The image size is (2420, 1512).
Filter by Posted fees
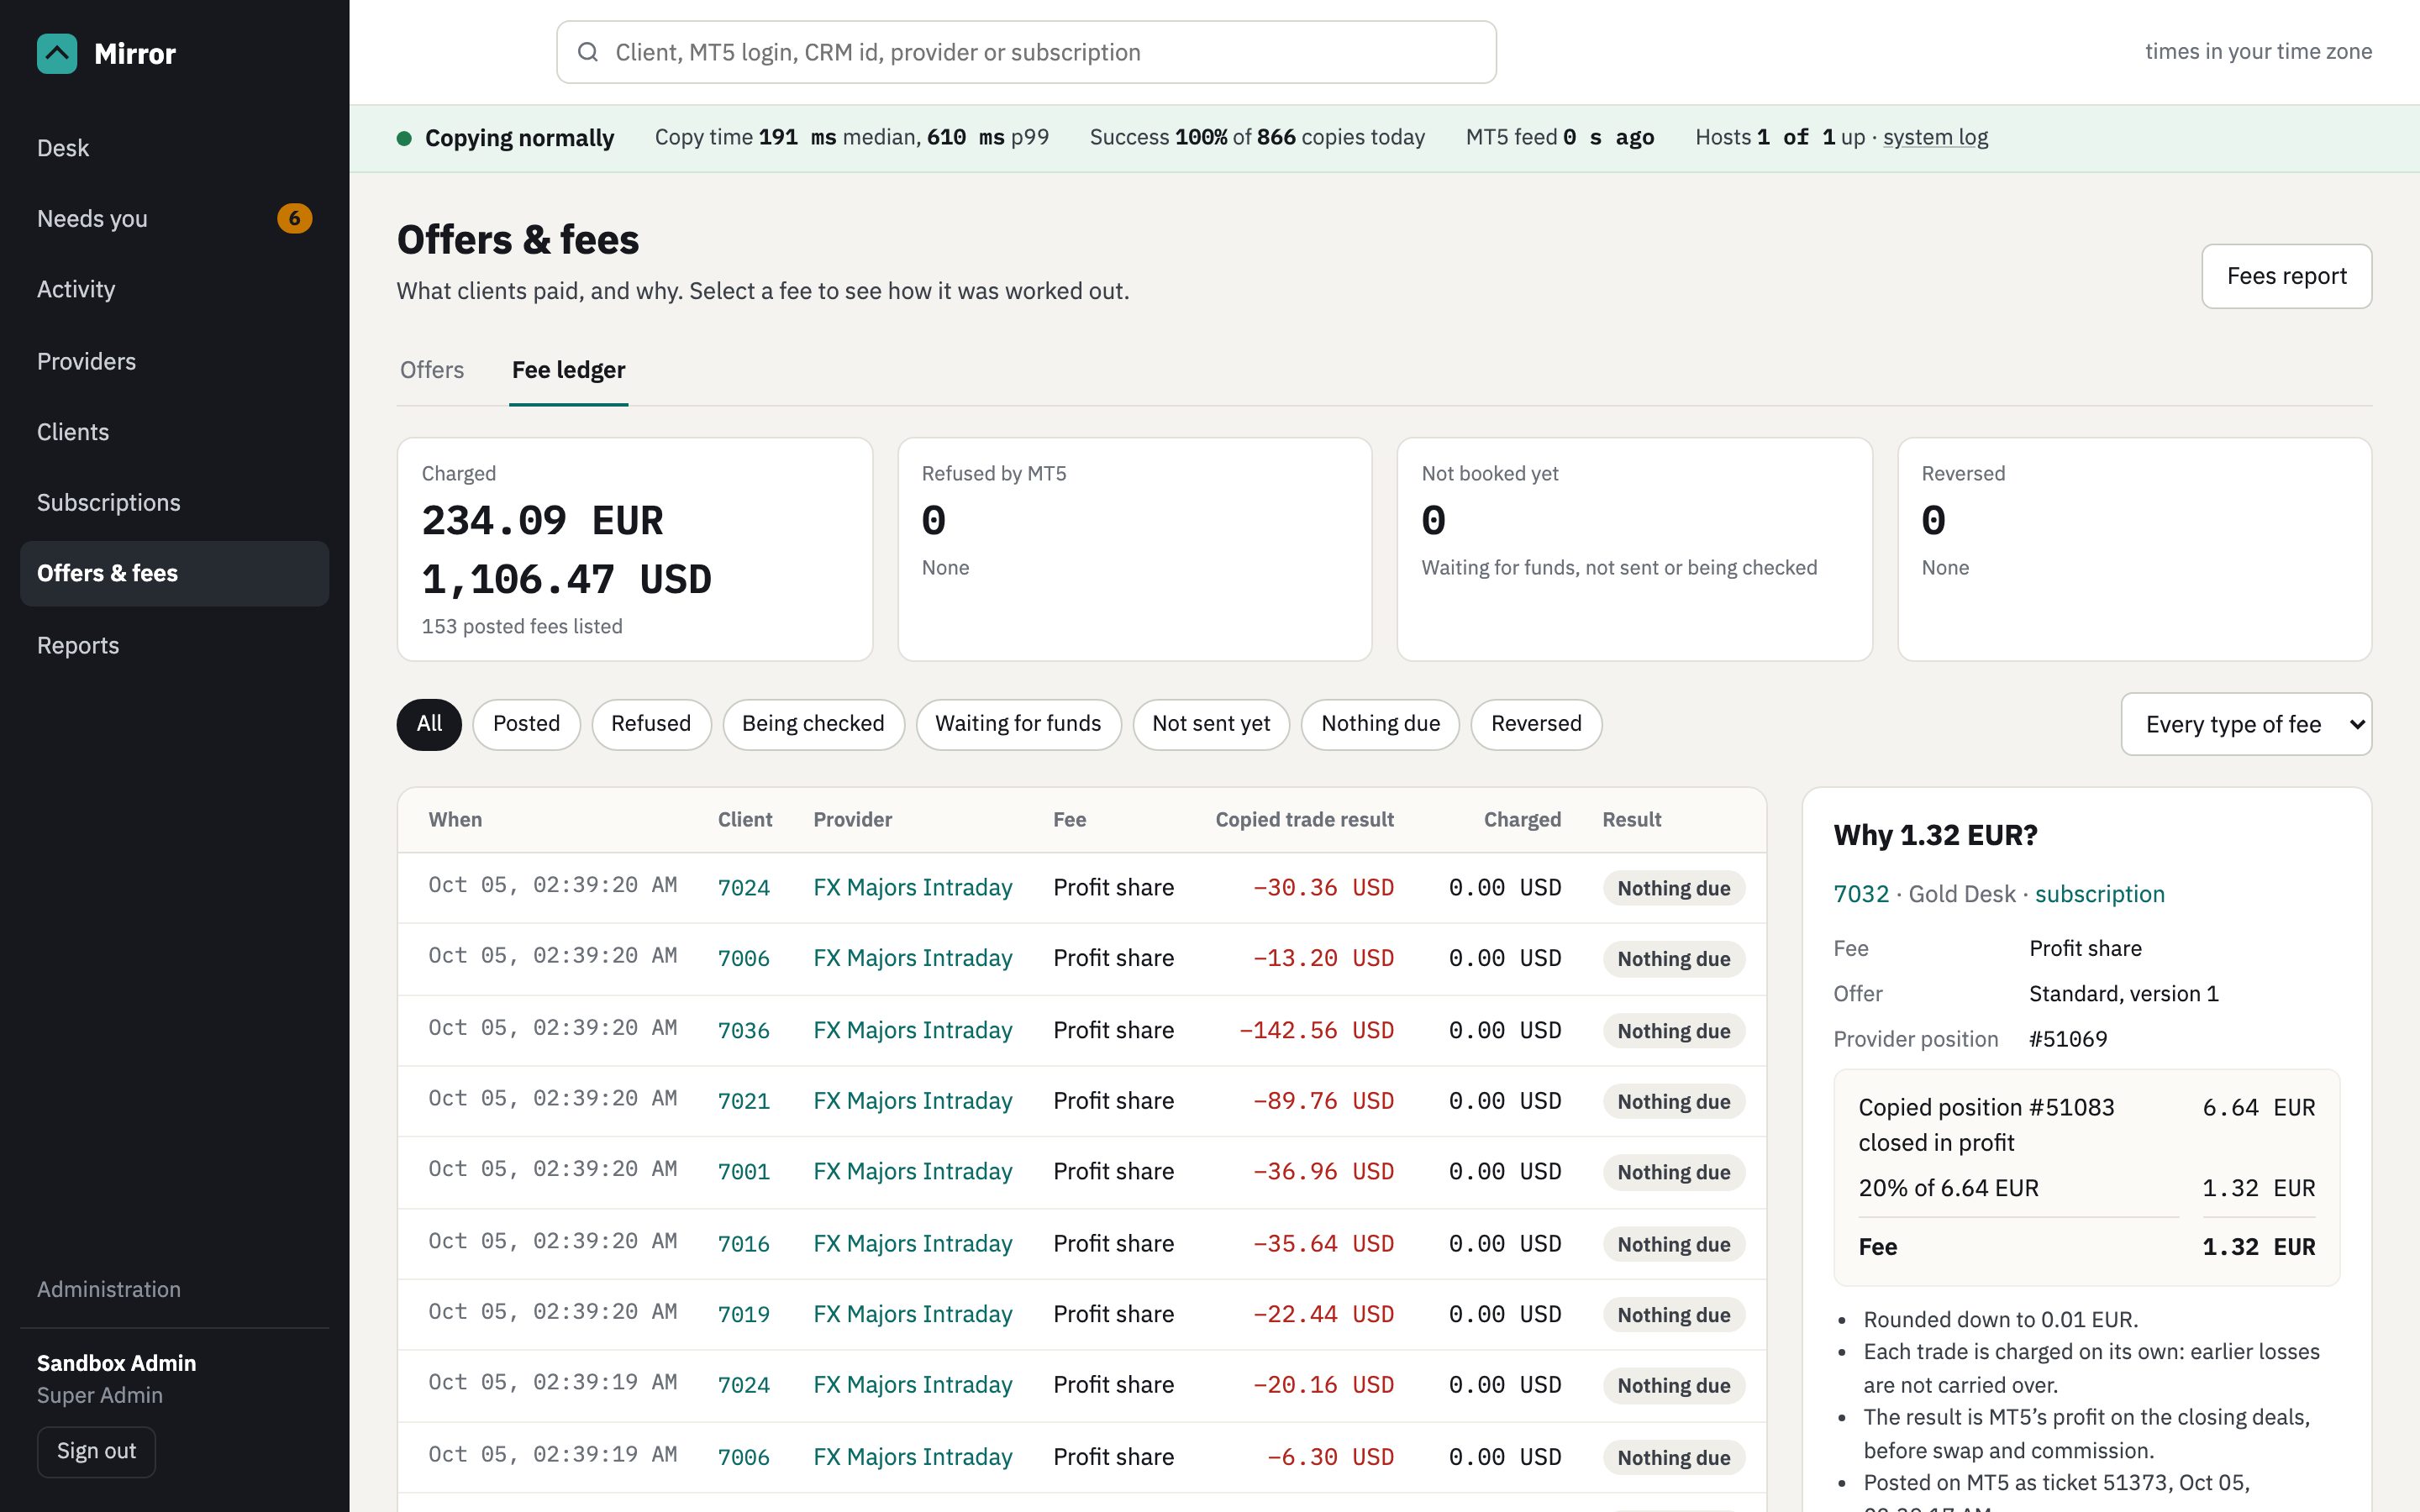pos(526,724)
